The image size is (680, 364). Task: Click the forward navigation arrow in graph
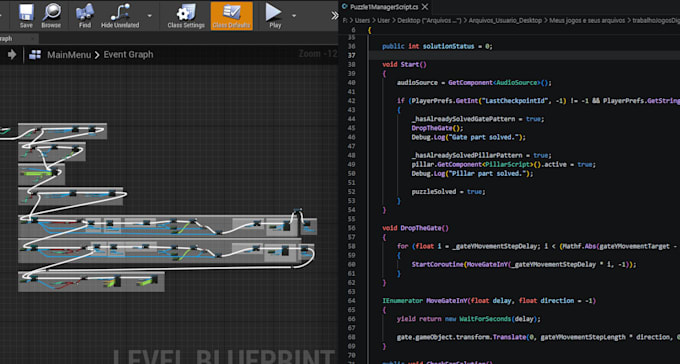12,55
